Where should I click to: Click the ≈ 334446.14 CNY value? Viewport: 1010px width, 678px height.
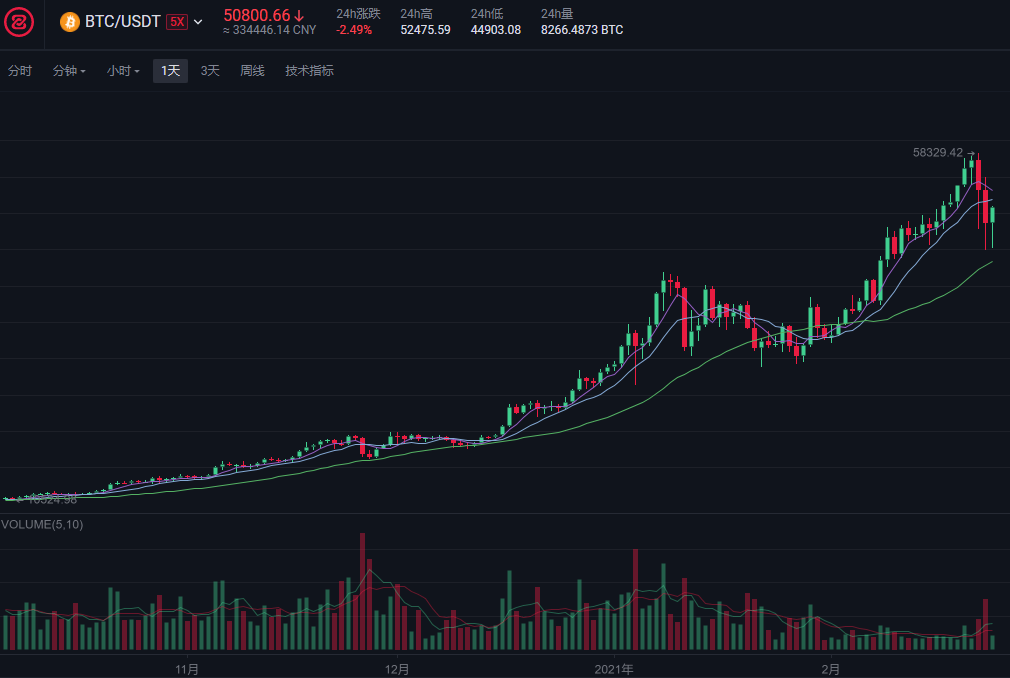269,30
